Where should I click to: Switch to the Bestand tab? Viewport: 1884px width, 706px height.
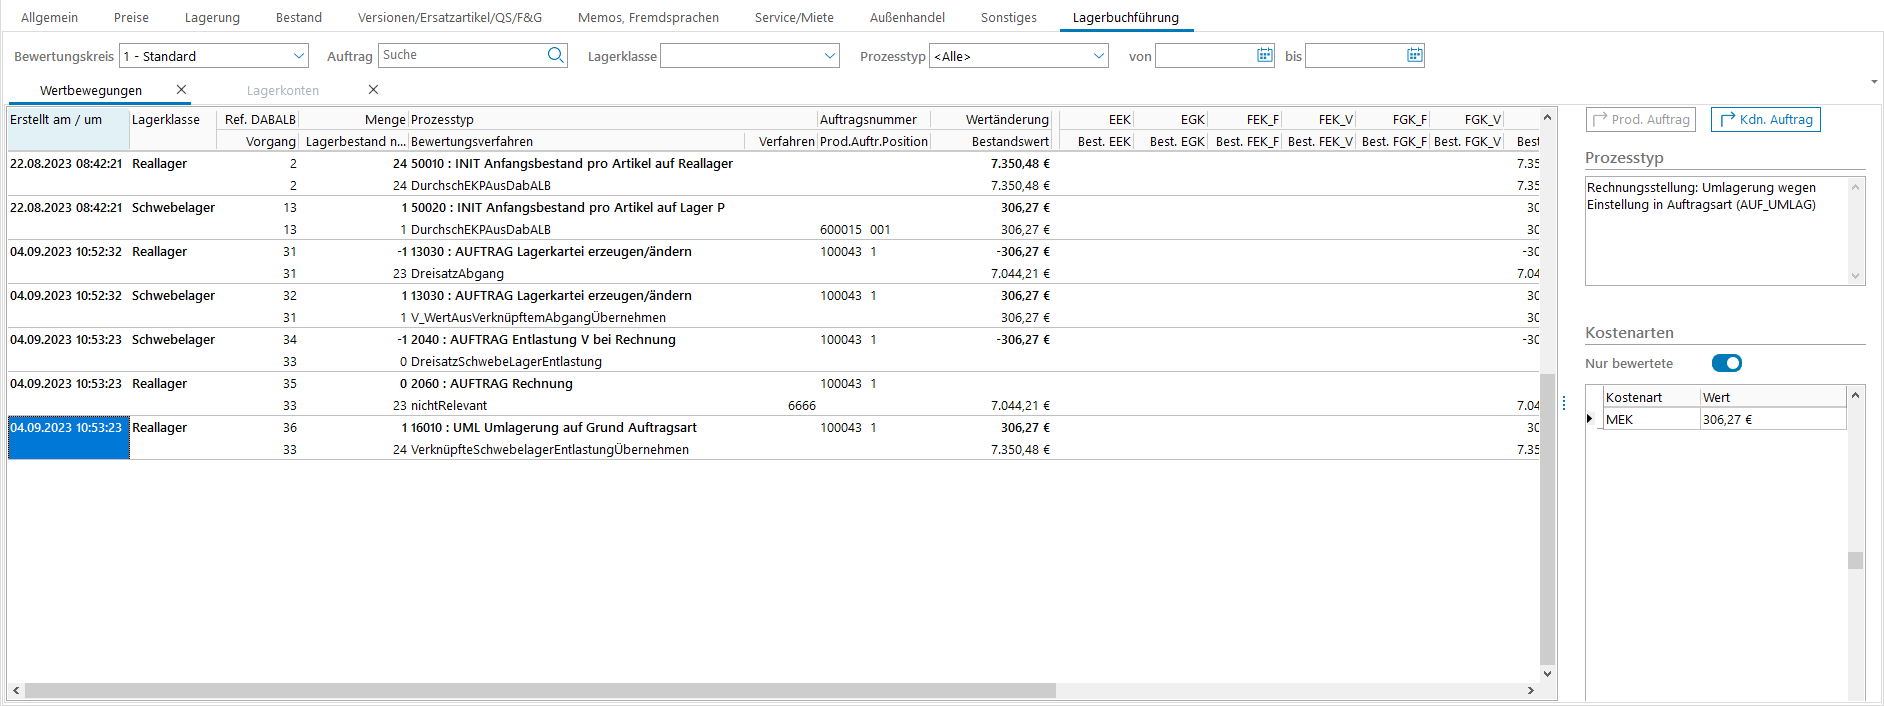click(x=298, y=17)
